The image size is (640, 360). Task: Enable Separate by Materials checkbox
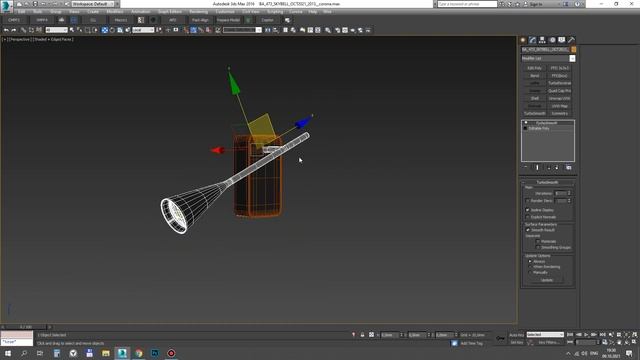[538, 242]
